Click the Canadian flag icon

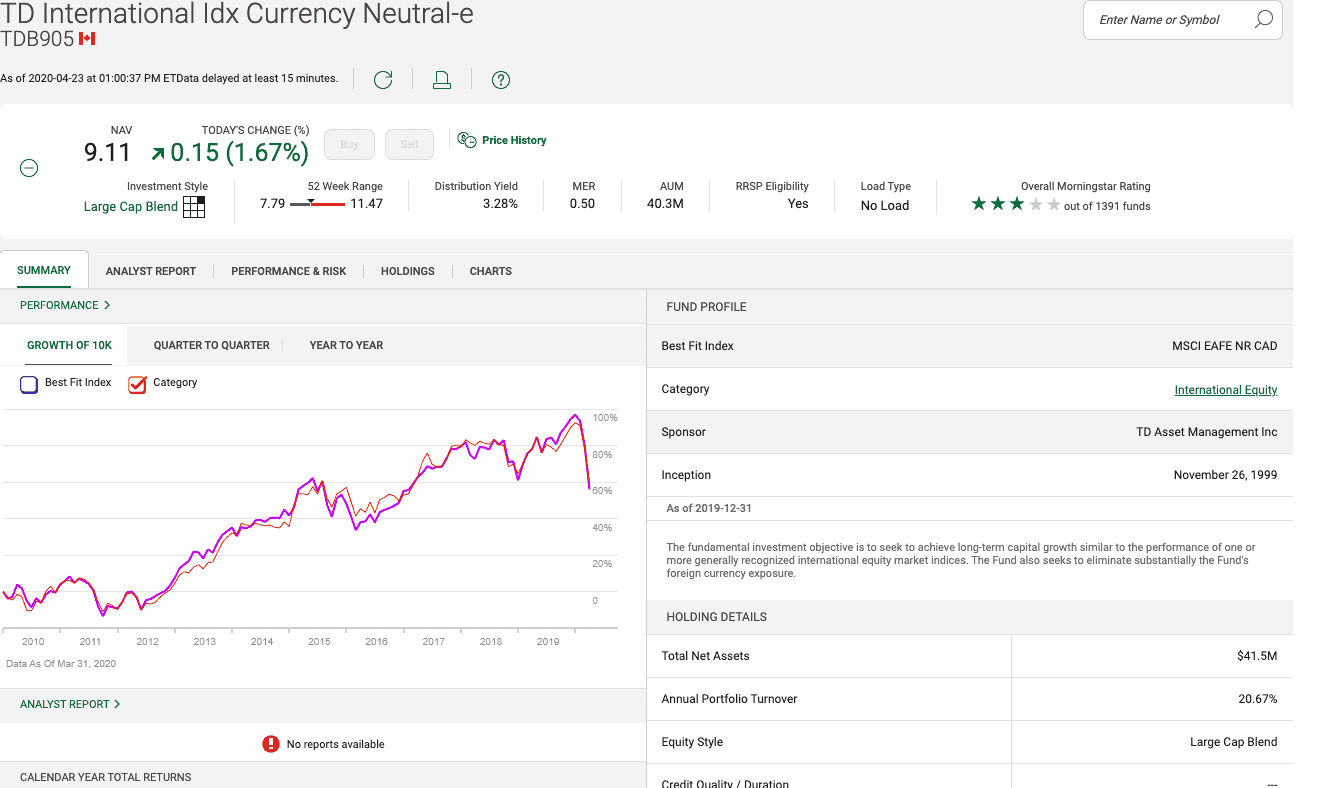87,39
